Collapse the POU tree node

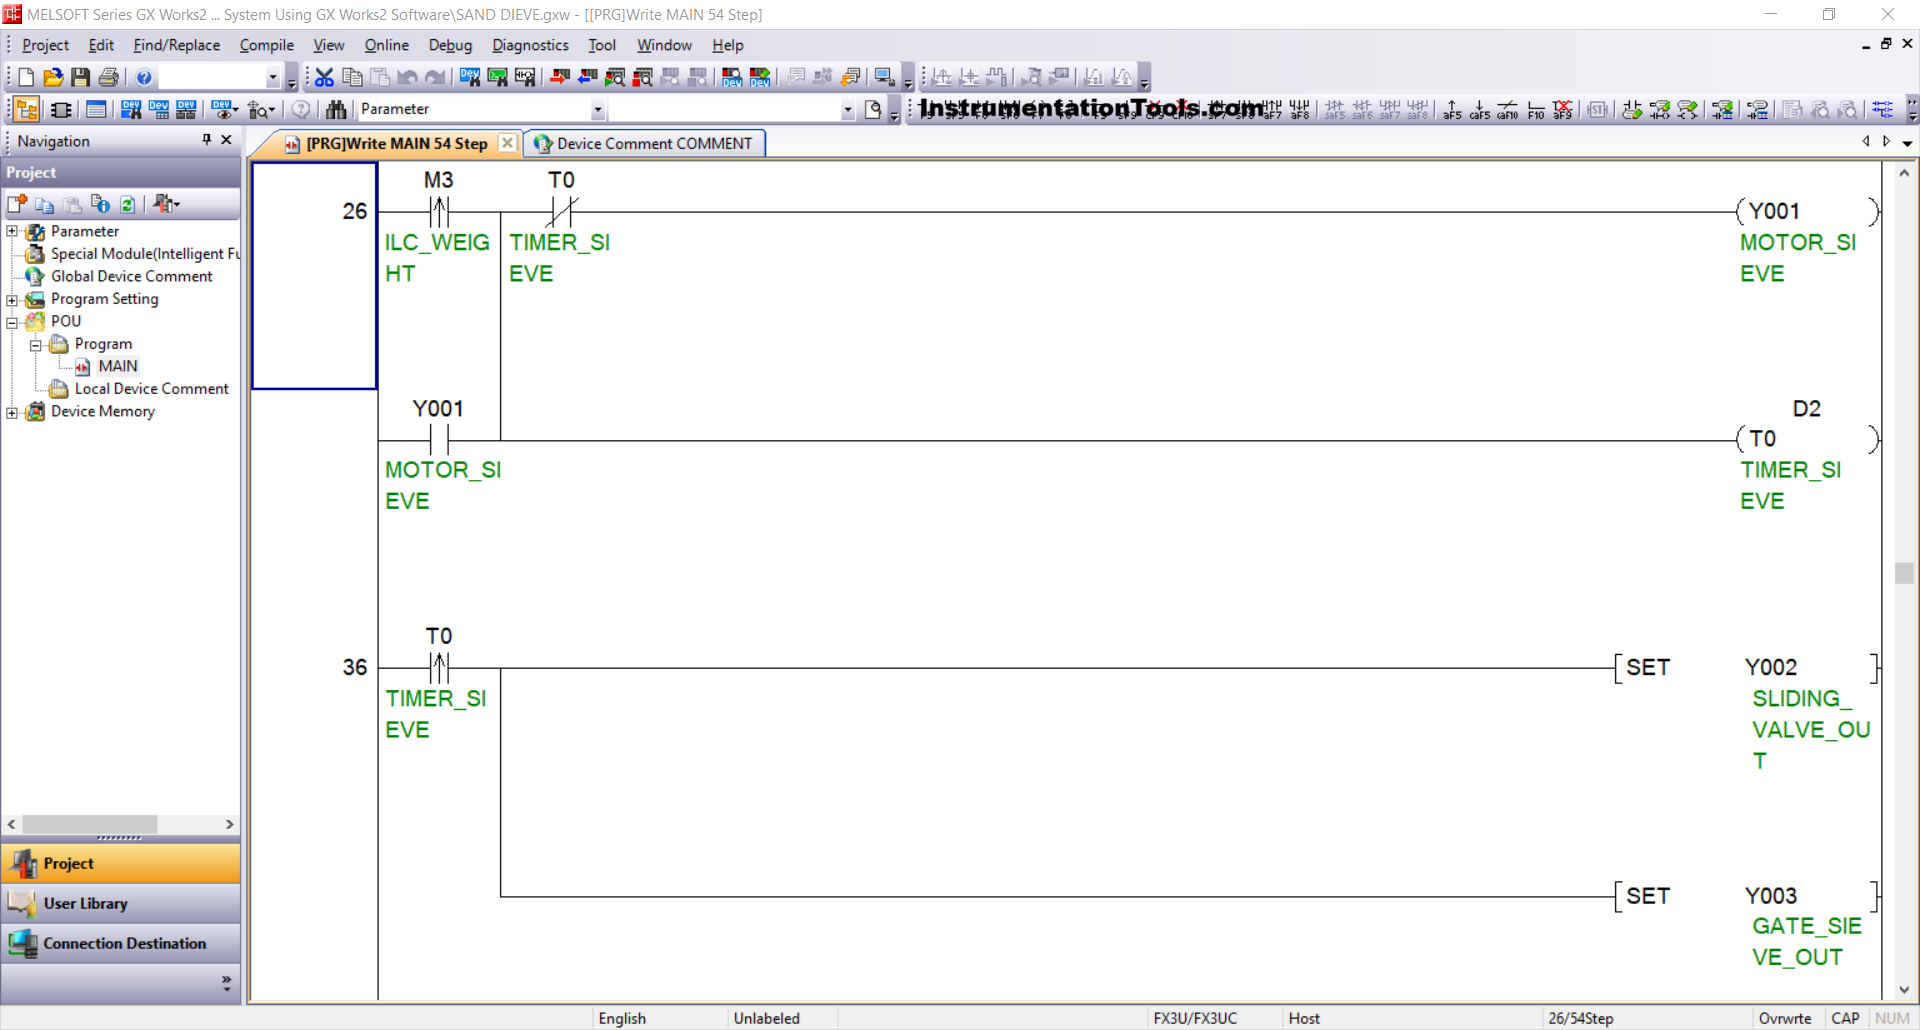pyautogui.click(x=12, y=322)
